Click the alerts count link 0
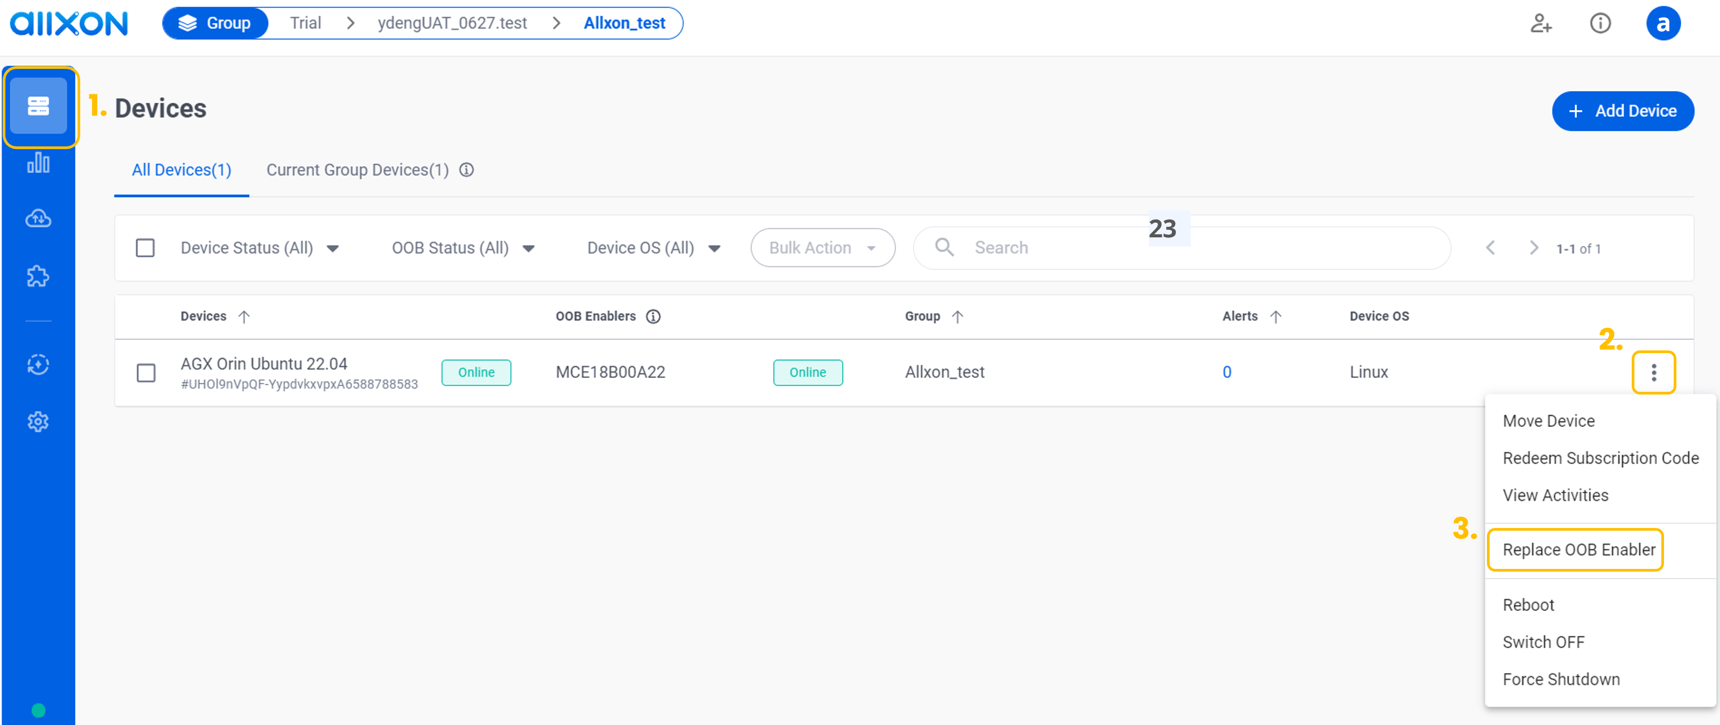Image resolution: width=1720 pixels, height=725 pixels. tap(1227, 372)
